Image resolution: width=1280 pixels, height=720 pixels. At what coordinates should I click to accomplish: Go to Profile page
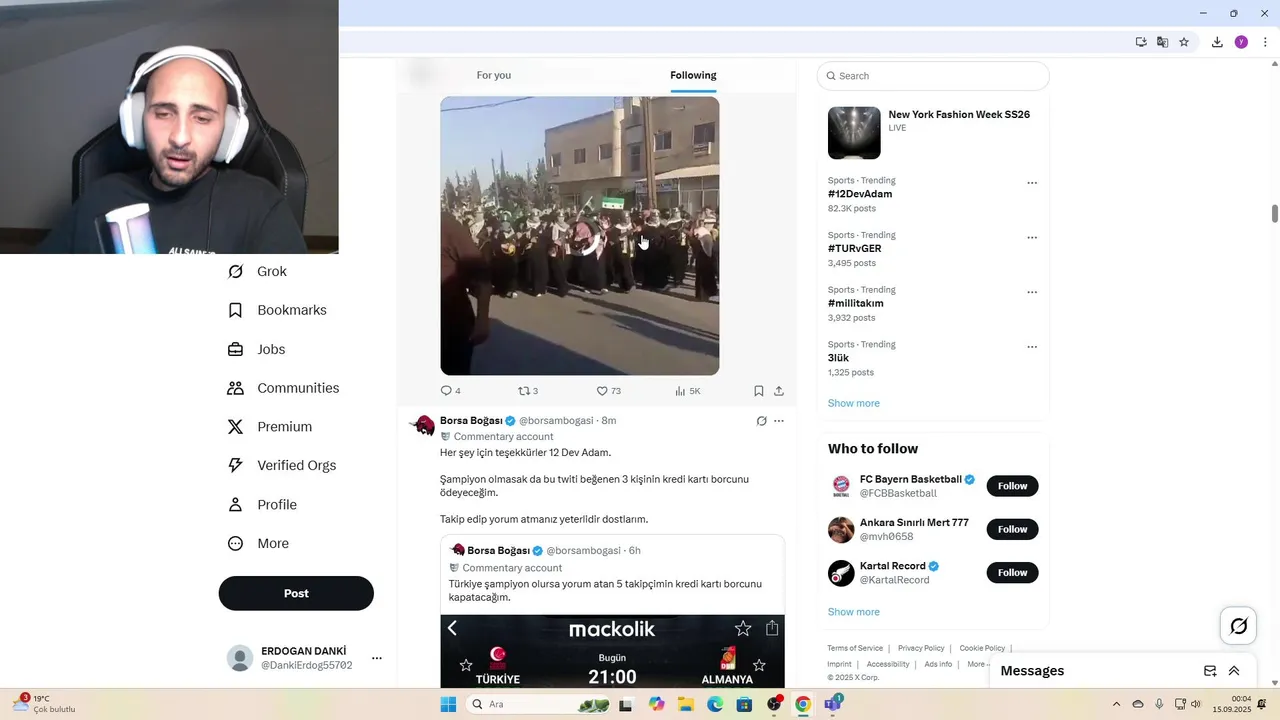262,504
